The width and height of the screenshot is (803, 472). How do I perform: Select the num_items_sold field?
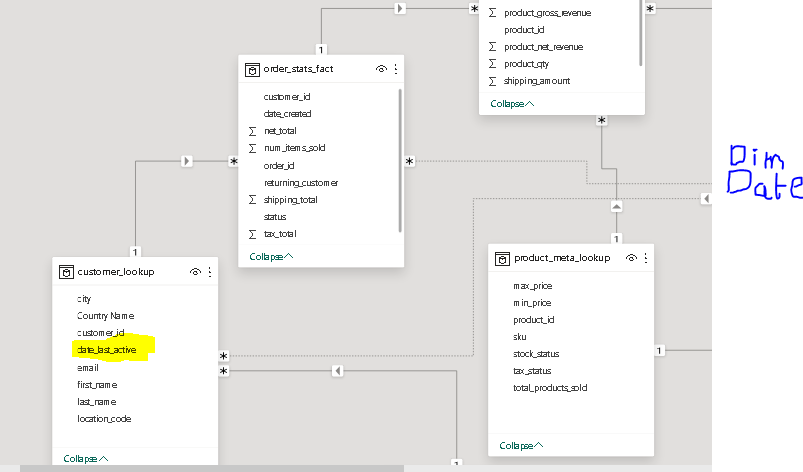click(x=294, y=148)
